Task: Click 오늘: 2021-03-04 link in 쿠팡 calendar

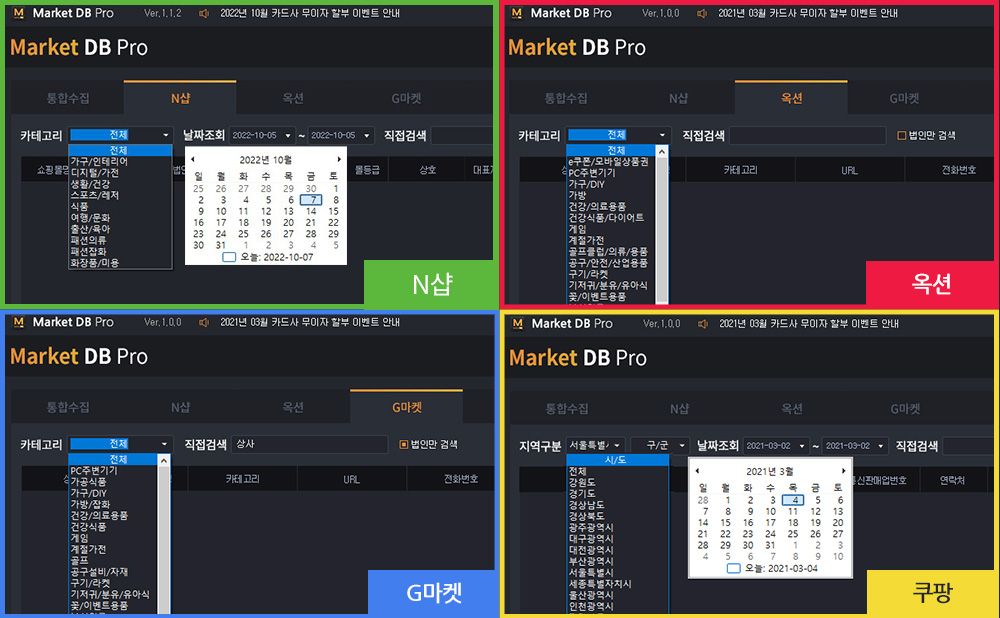Action: pos(772,568)
